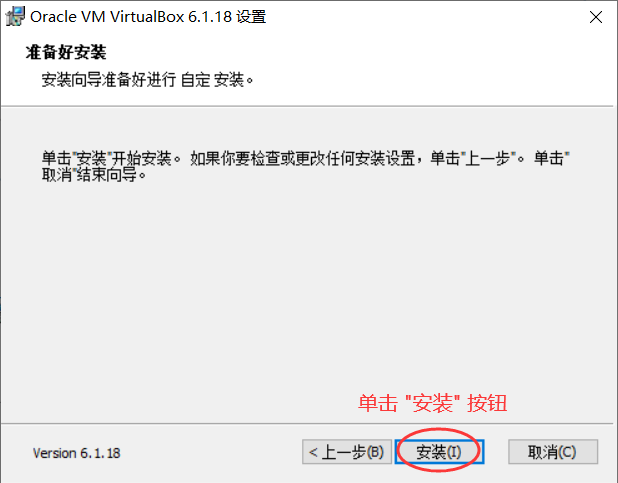The height and width of the screenshot is (483, 618).
Task: Close the VirtualBox setup dialog with X
Action: 596,17
